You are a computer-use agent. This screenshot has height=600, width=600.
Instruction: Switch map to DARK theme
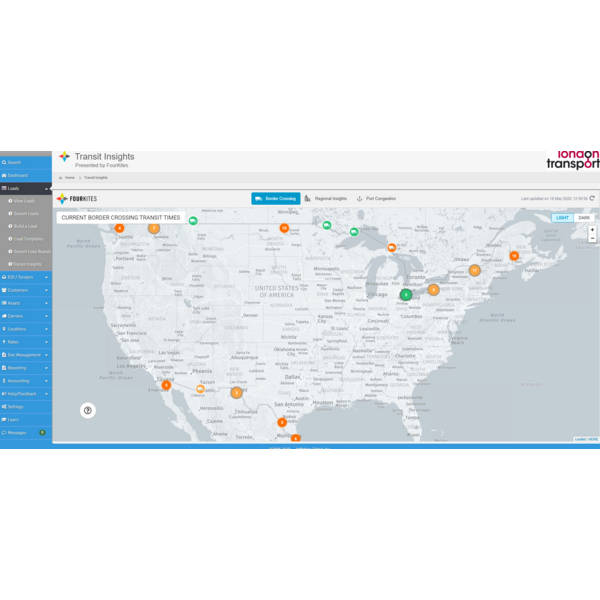click(584, 217)
